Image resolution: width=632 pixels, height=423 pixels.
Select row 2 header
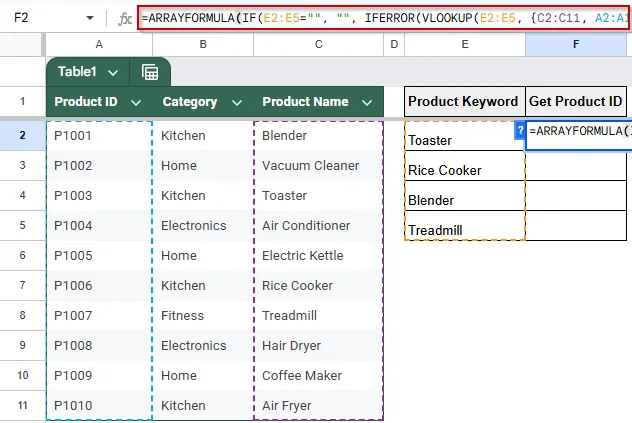pos(23,135)
